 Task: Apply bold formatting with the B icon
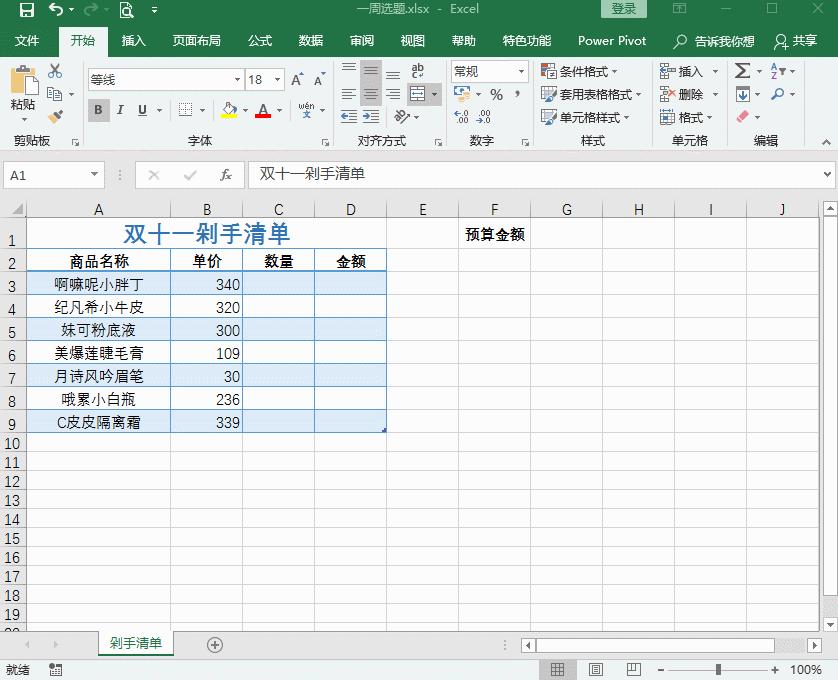[x=97, y=110]
